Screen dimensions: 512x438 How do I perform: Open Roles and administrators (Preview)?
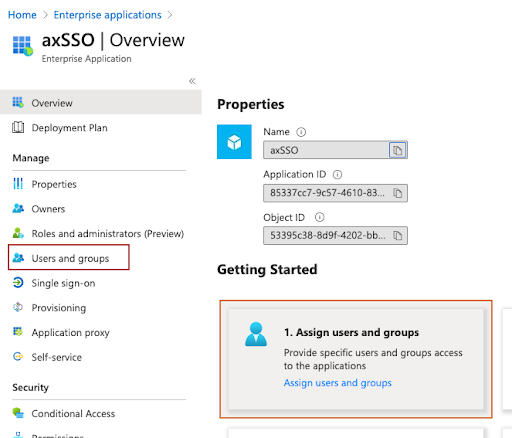[108, 233]
